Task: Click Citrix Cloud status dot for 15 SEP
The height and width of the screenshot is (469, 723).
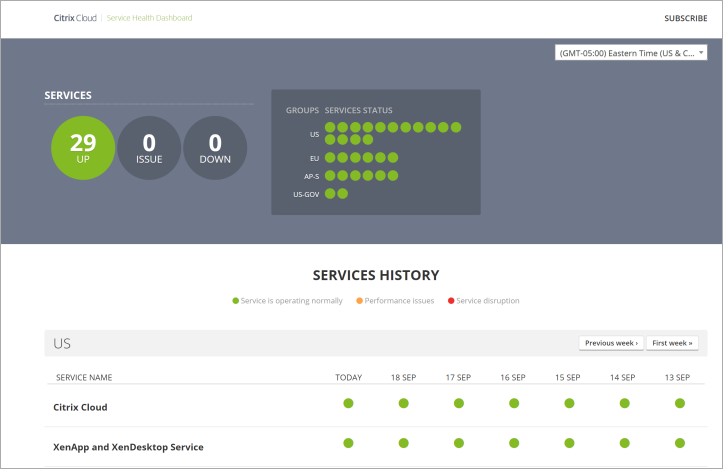Action: 569,404
